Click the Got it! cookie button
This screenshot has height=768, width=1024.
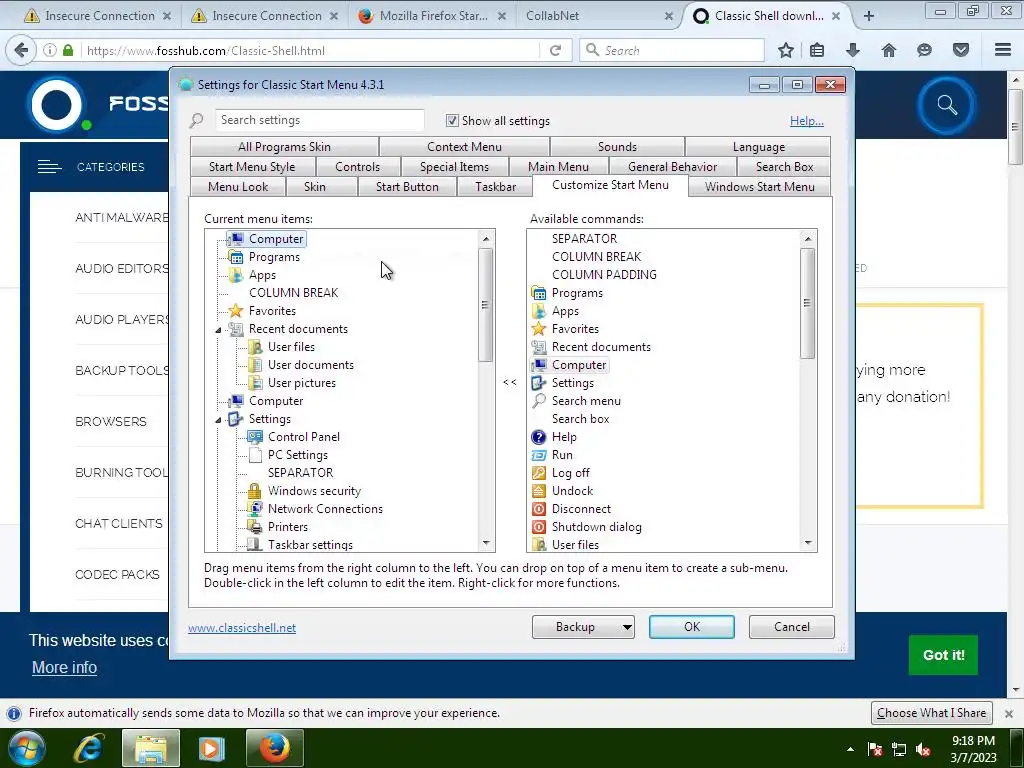943,655
